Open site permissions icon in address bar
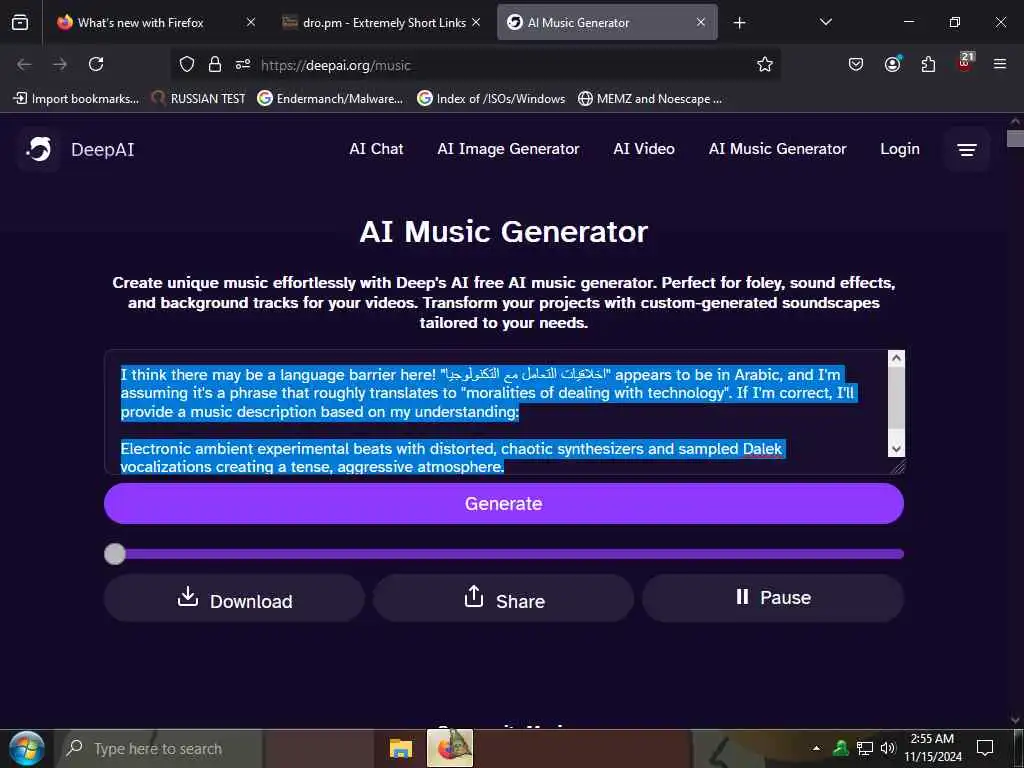 [x=243, y=64]
